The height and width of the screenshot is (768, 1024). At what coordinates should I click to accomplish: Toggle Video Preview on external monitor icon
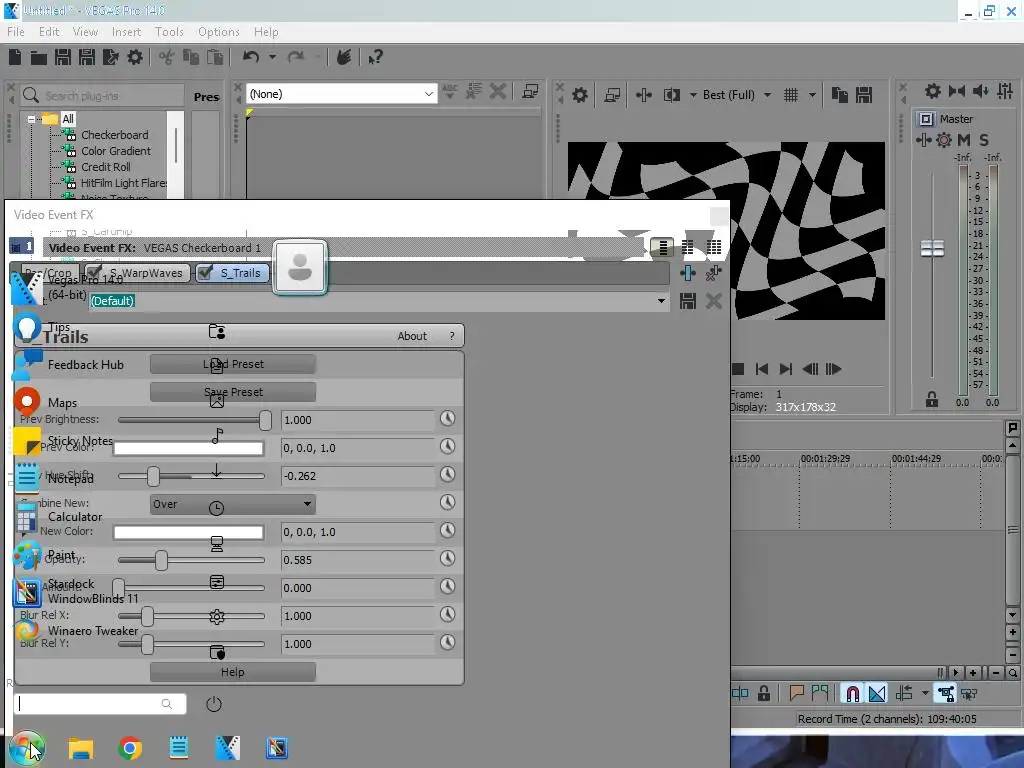[612, 95]
